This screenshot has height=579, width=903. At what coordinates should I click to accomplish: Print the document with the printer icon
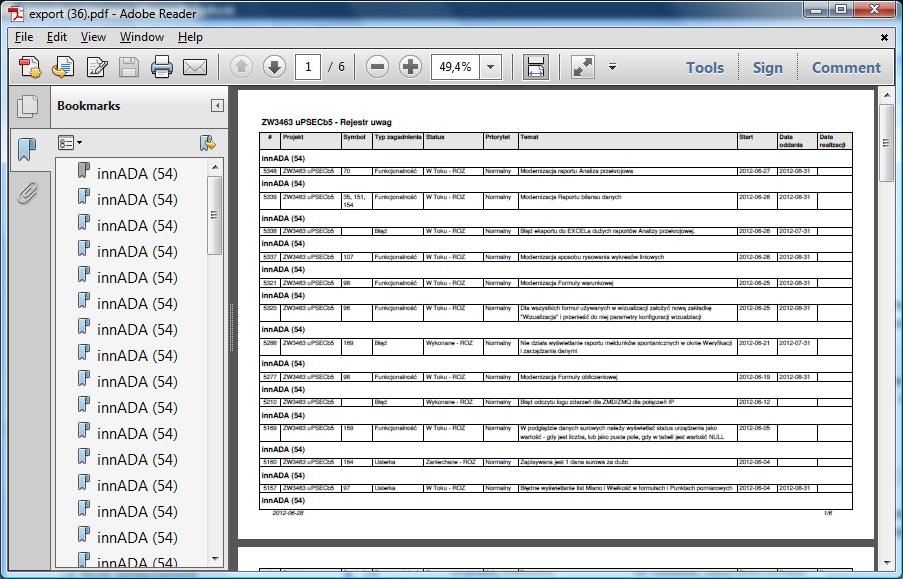[162, 67]
